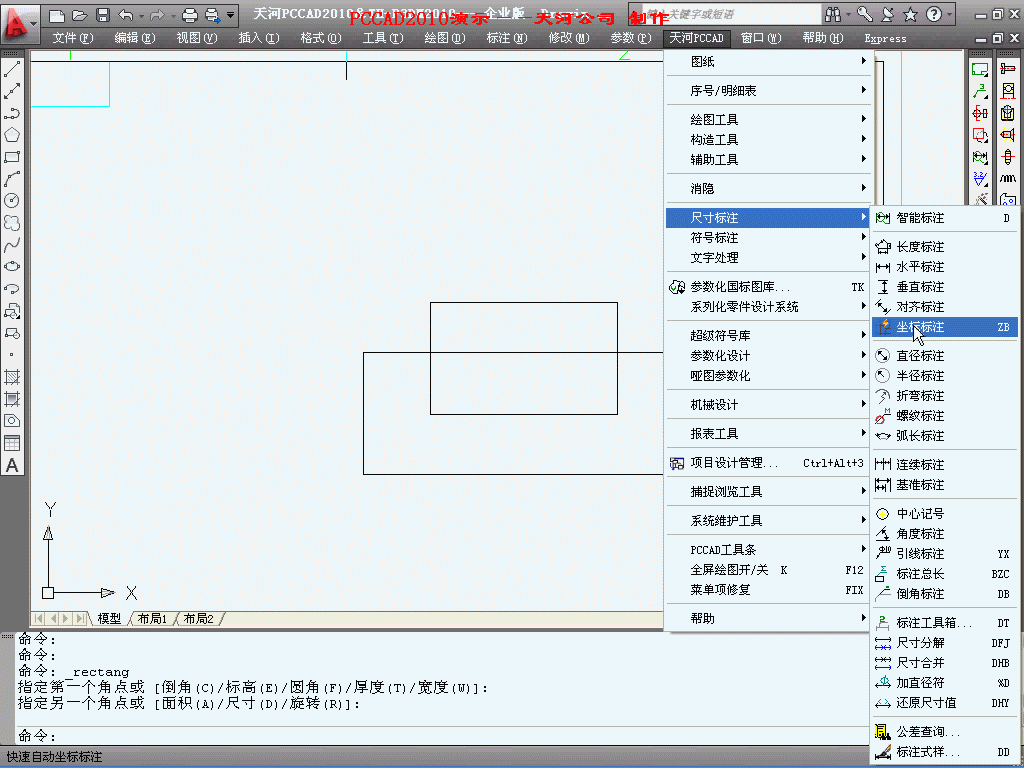The image size is (1024, 768).
Task: Choose 长度标注 menu entry
Action: (x=945, y=247)
